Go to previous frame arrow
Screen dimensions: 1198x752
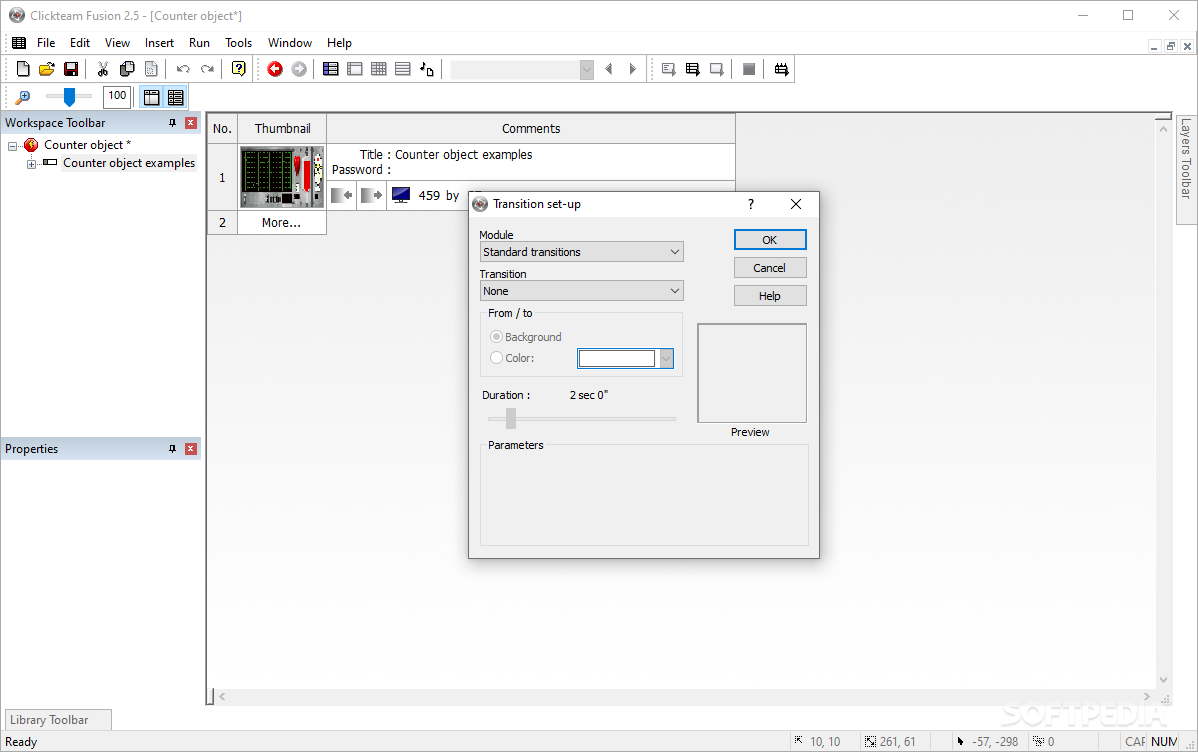click(609, 70)
